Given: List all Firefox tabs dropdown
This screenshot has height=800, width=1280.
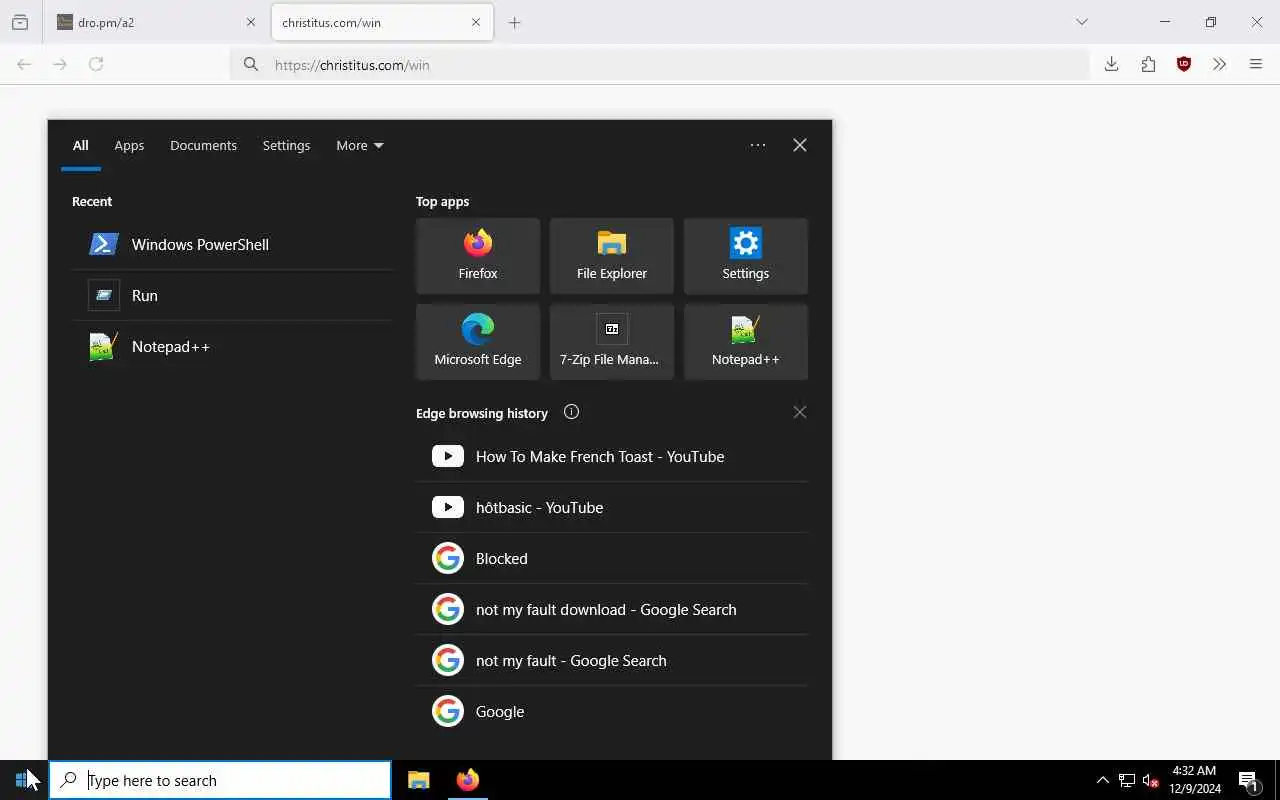Looking at the screenshot, I should (x=1082, y=22).
